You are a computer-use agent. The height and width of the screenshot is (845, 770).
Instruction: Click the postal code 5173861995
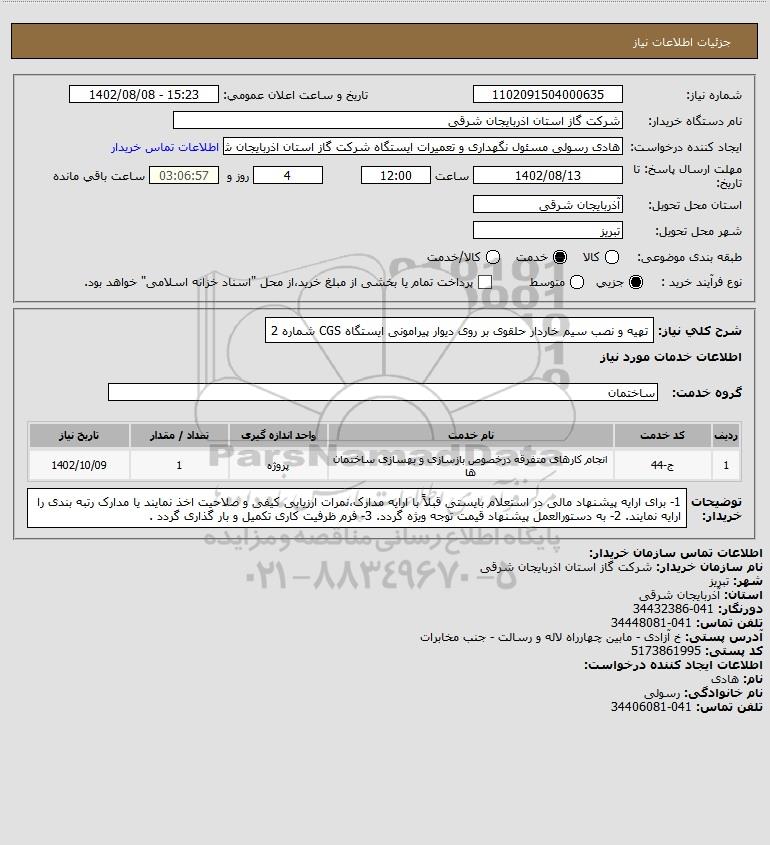click(665, 651)
